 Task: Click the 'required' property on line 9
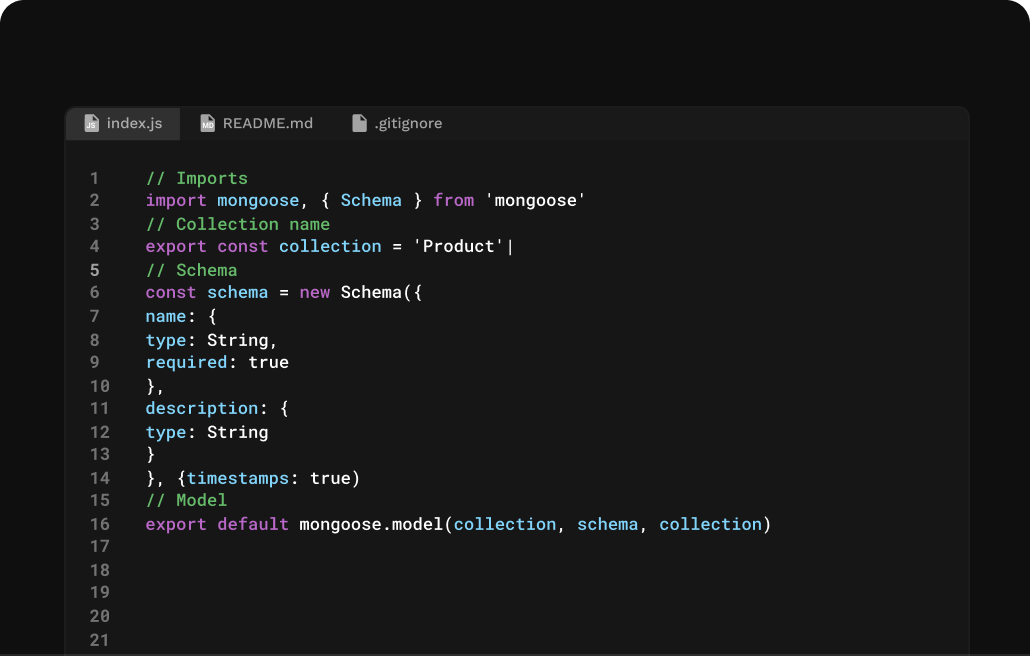click(x=187, y=362)
